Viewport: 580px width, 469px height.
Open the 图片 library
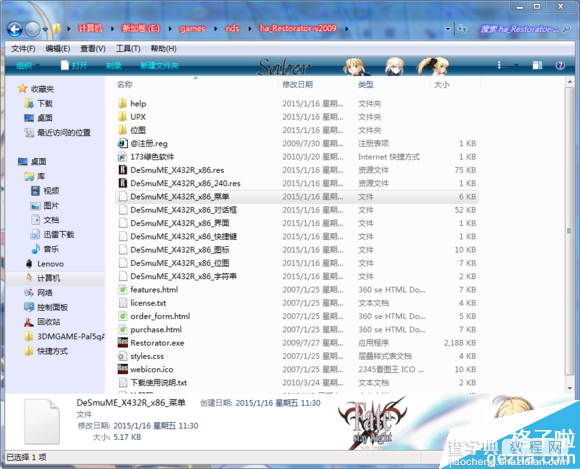tap(45, 206)
